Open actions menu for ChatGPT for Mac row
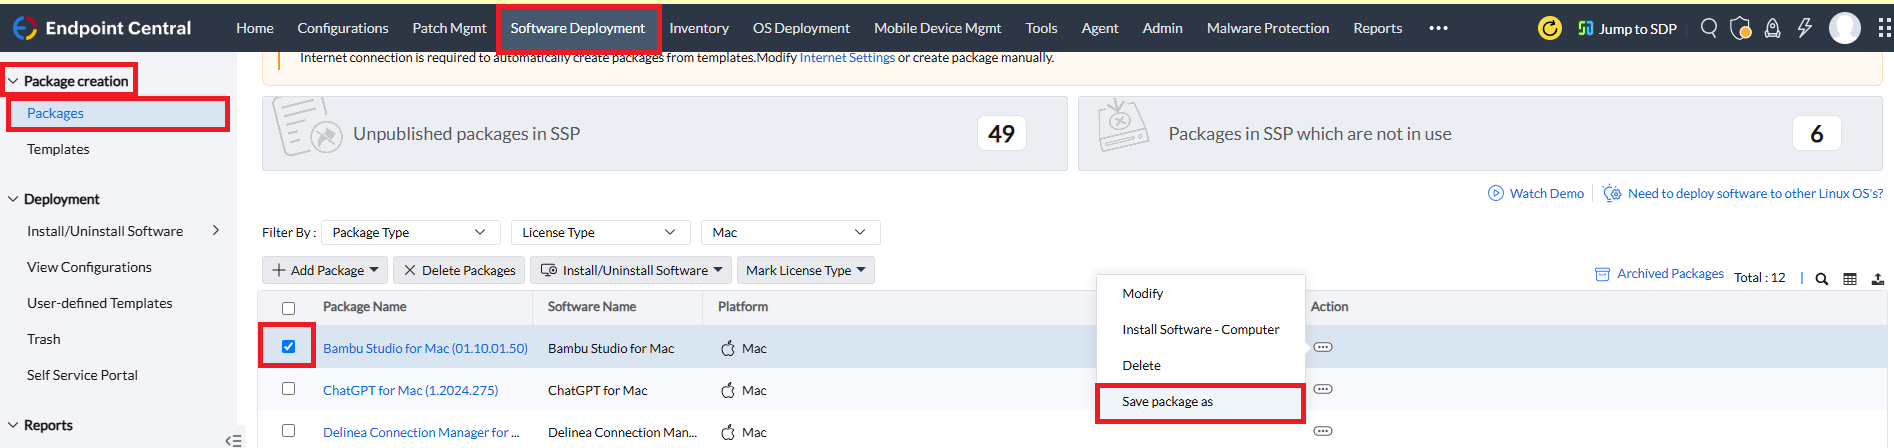This screenshot has width=1894, height=448. tap(1323, 389)
